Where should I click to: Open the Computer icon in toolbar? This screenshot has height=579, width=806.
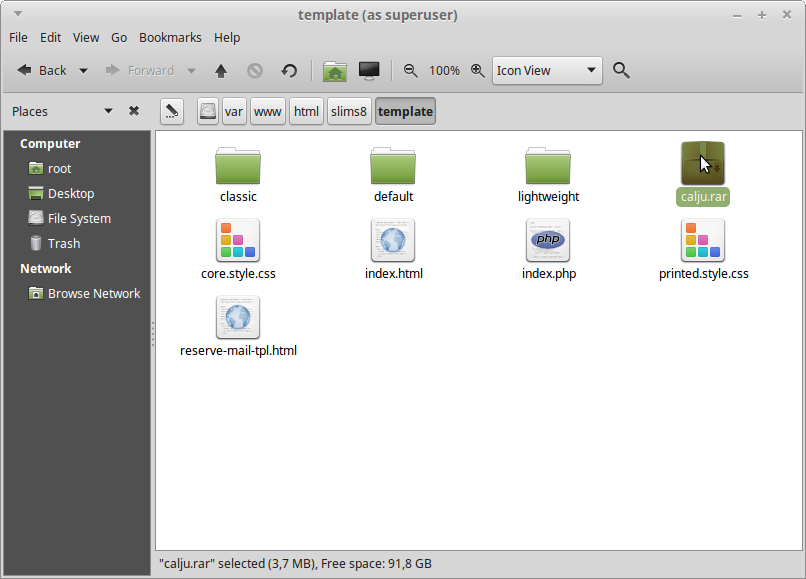pos(369,70)
